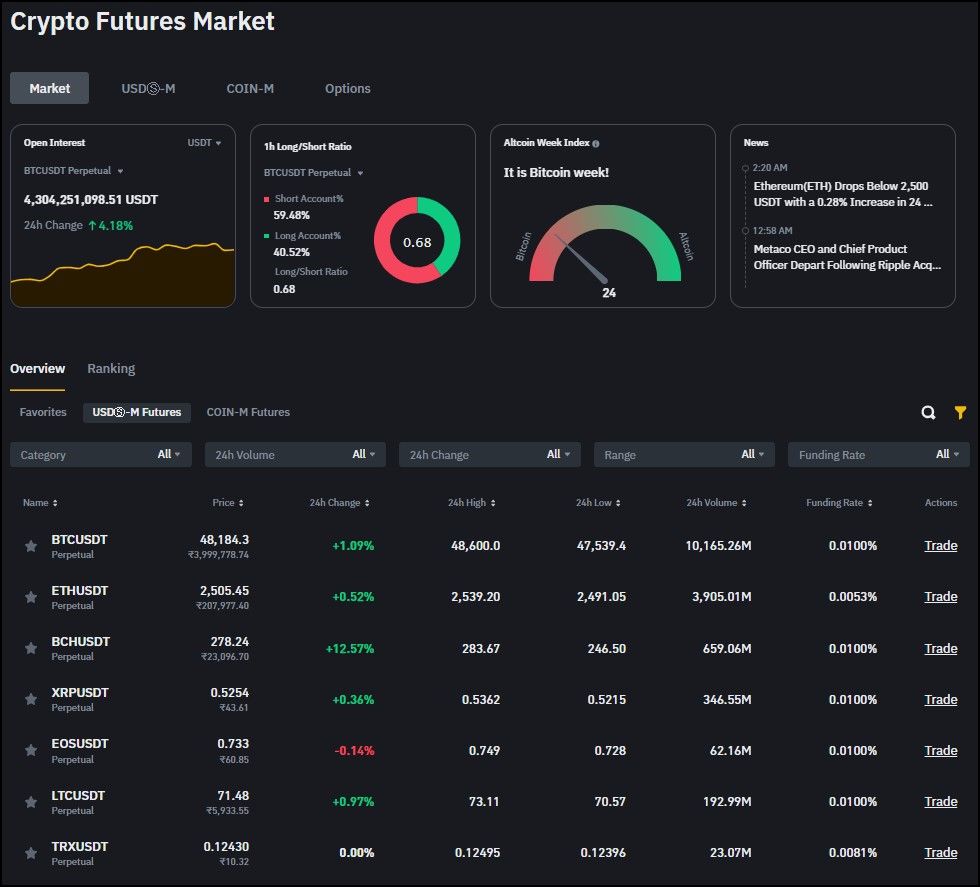Viewport: 980px width, 887px height.
Task: Click the Altcoin Week Index info icon
Action: [x=596, y=144]
